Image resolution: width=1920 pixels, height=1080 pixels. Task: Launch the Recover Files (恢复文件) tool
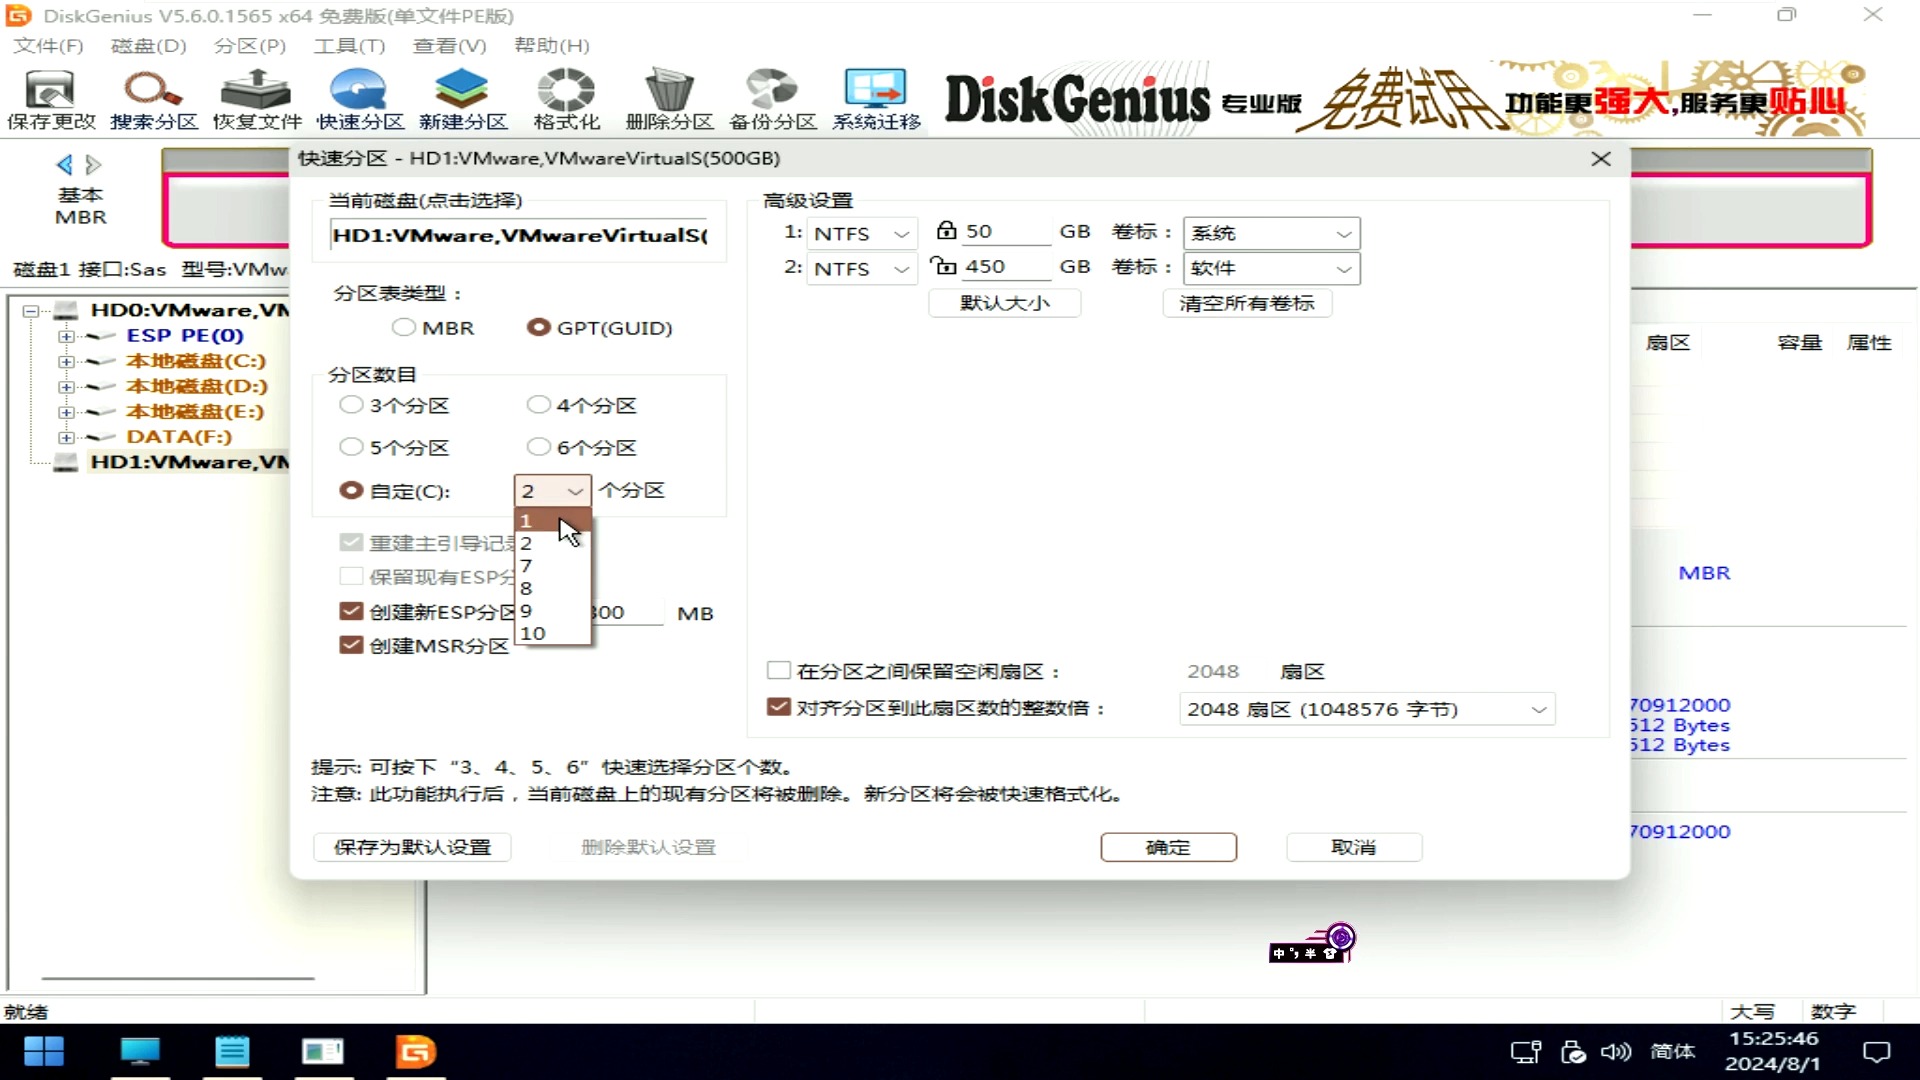257,99
